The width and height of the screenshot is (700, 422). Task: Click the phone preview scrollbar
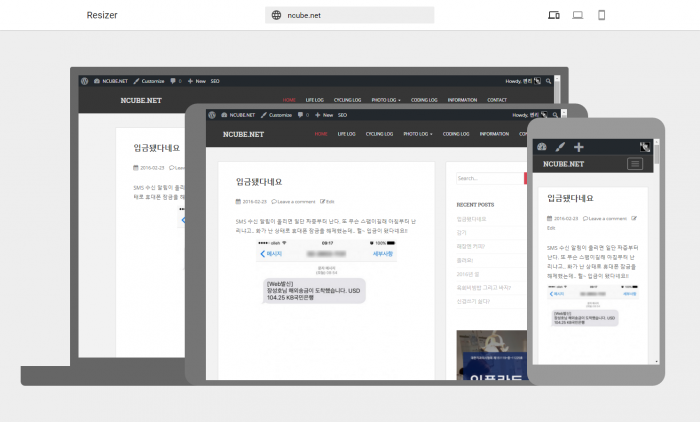657,251
